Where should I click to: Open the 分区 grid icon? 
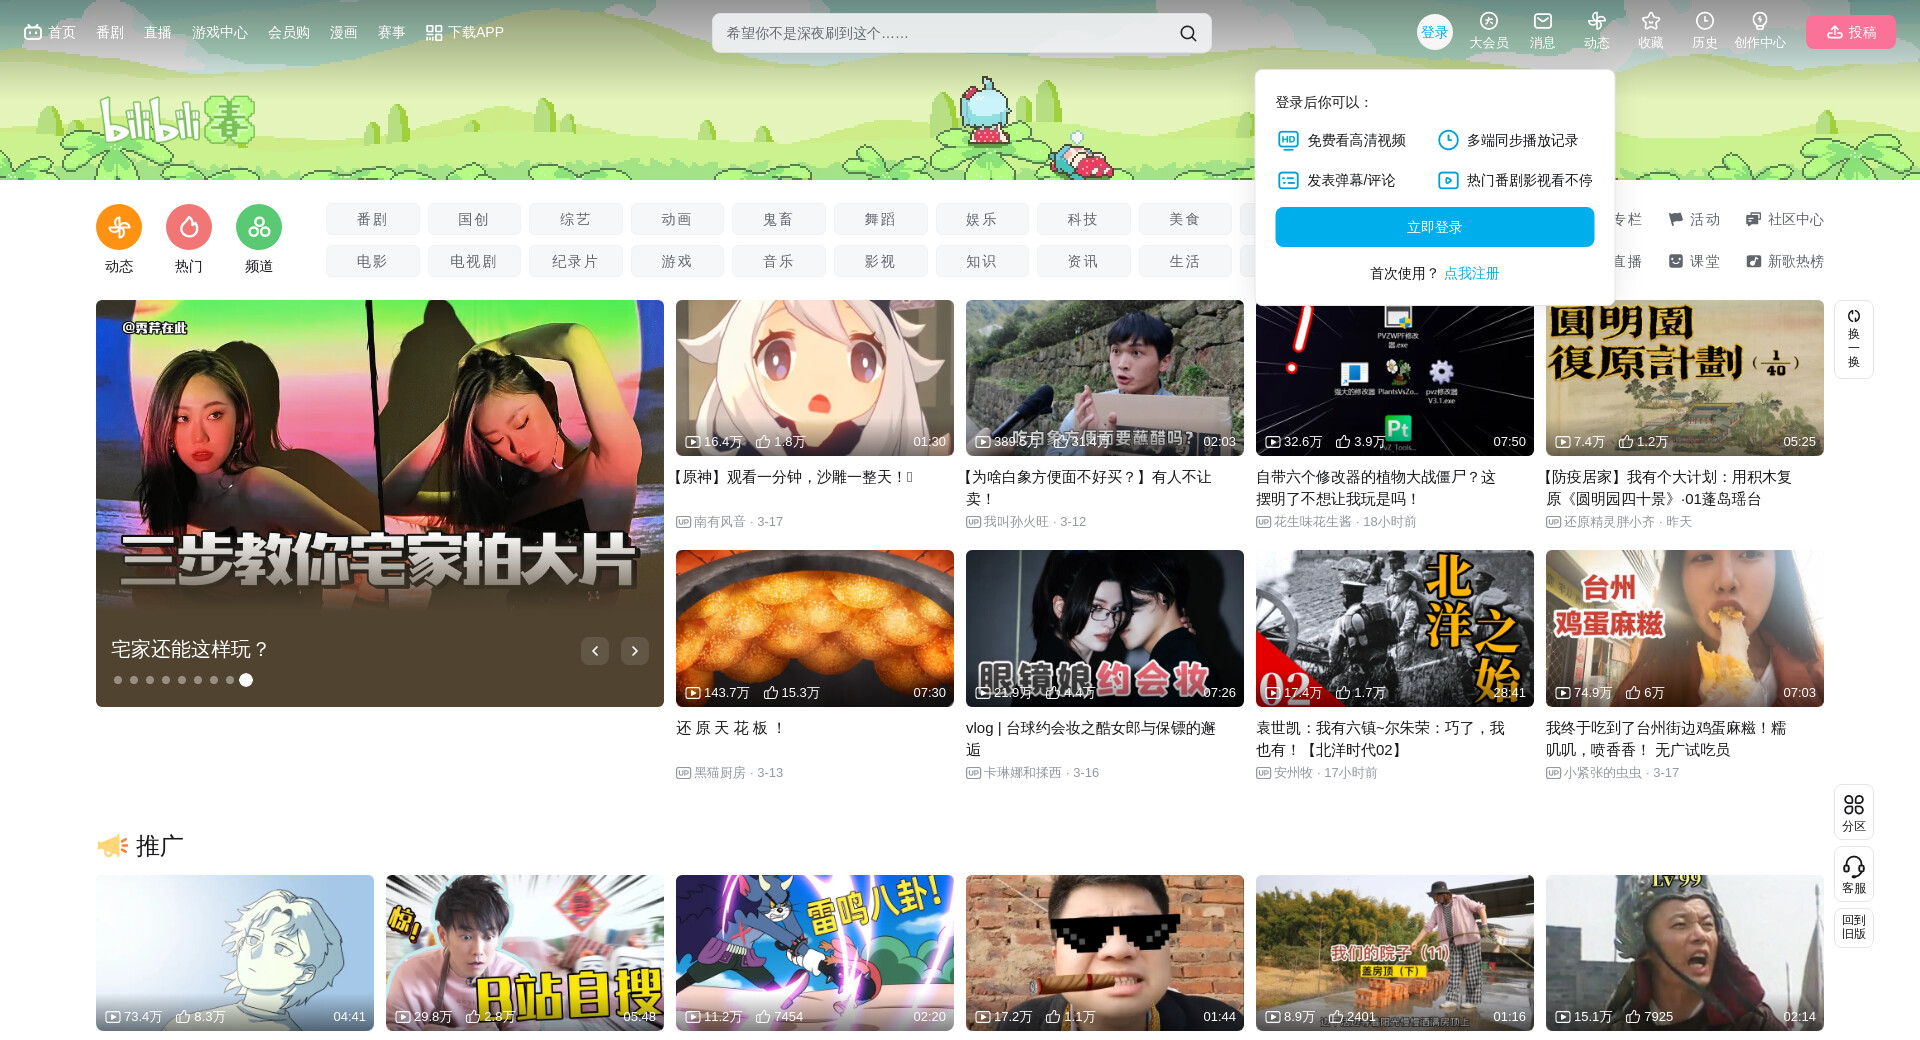pyautogui.click(x=1854, y=805)
